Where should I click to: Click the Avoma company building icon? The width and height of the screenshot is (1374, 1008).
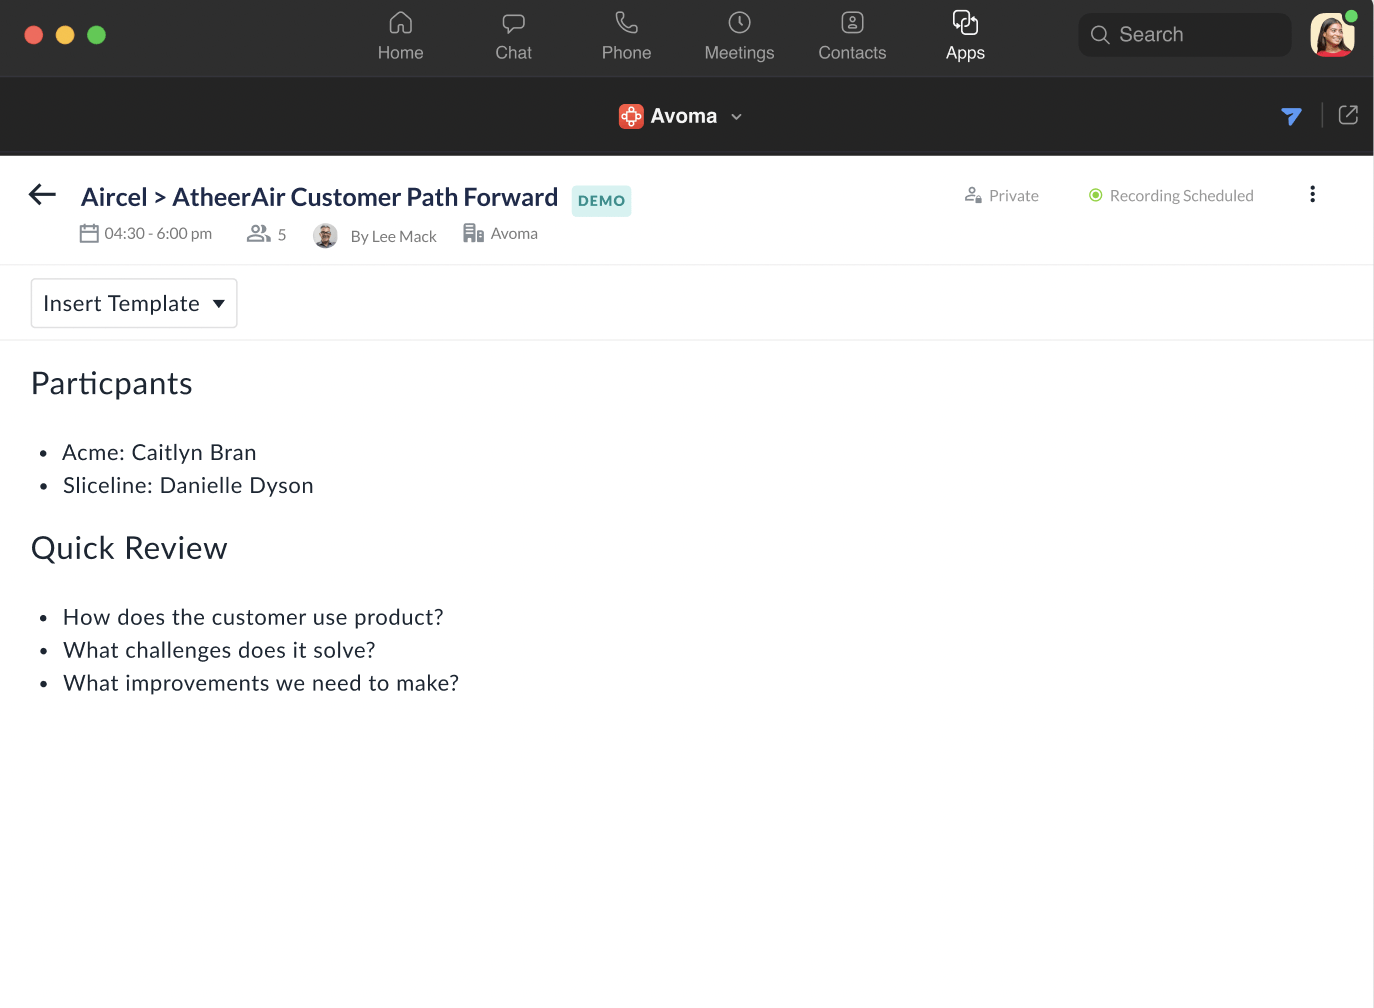tap(473, 233)
